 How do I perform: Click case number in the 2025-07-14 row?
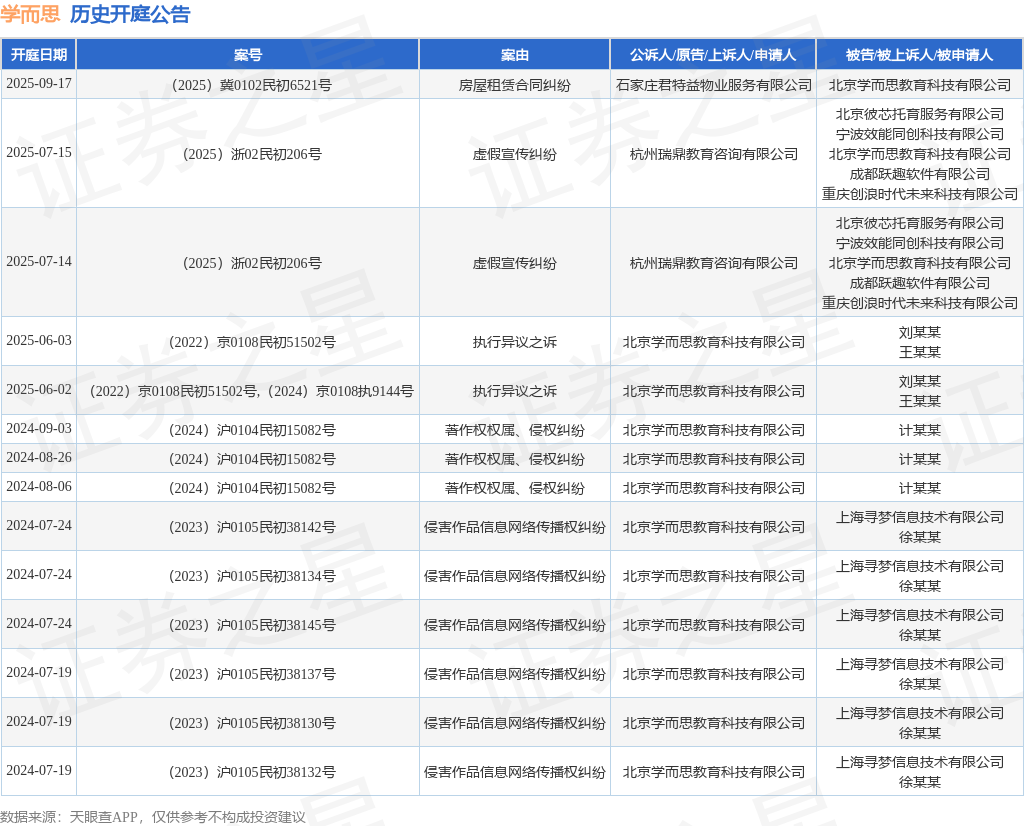(251, 263)
